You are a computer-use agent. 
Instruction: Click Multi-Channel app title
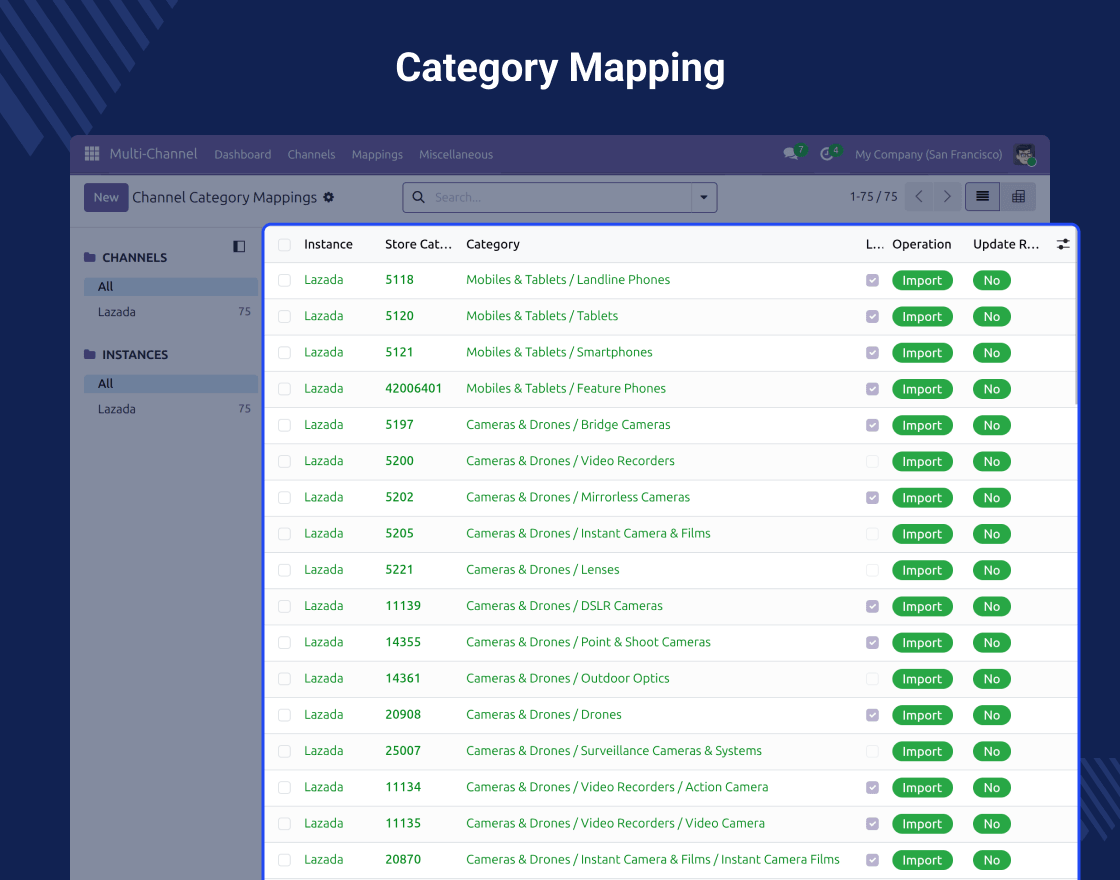(153, 154)
